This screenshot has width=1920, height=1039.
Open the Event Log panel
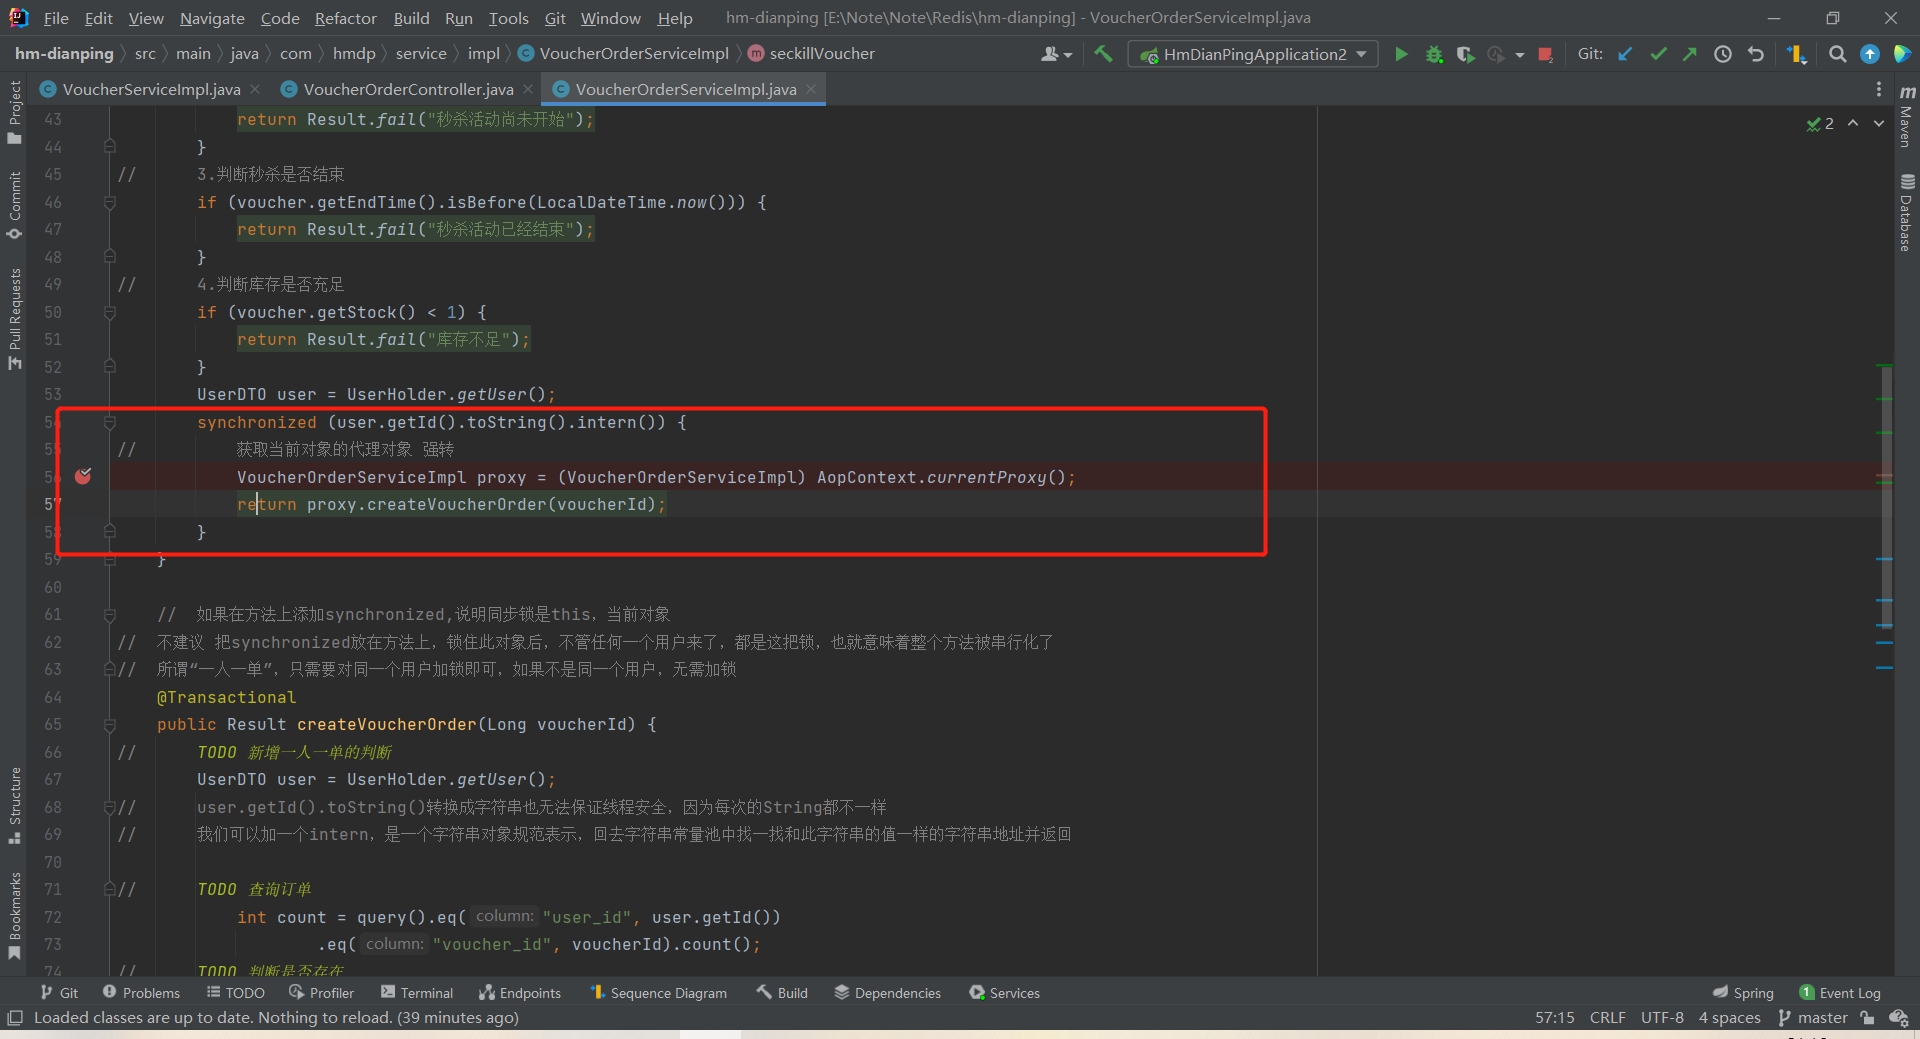click(1840, 992)
